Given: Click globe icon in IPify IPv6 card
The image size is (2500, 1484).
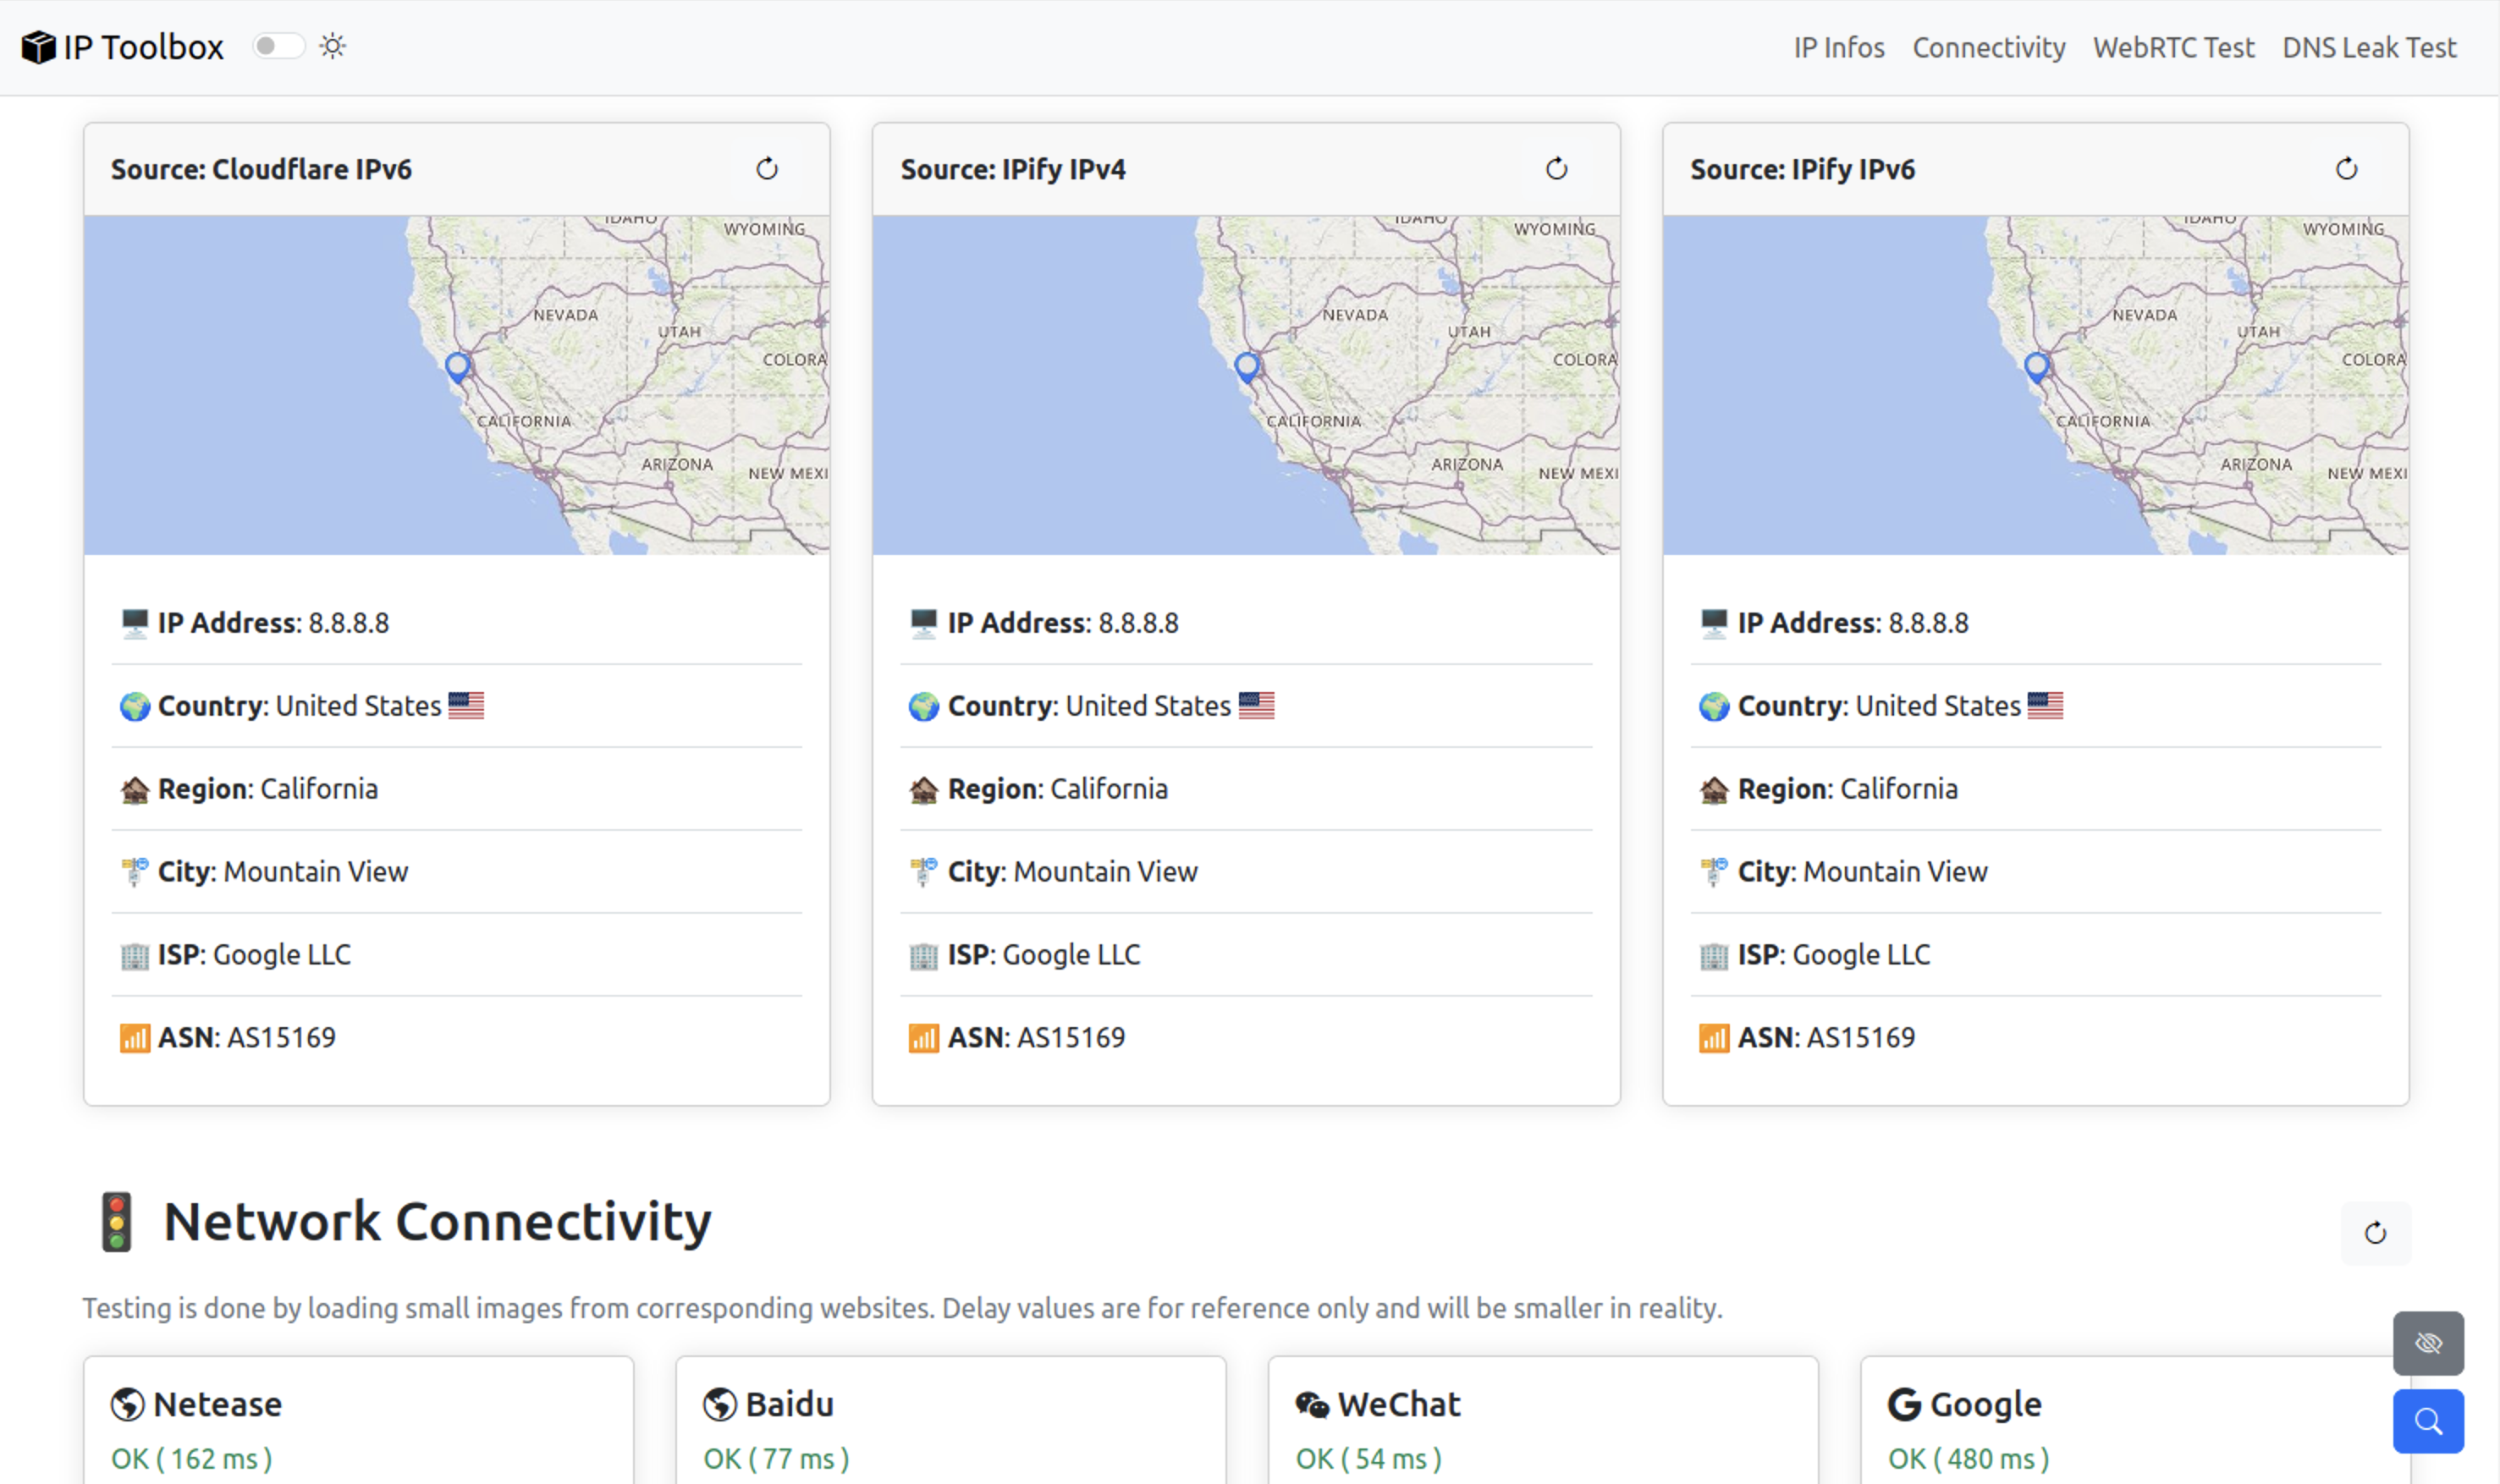Looking at the screenshot, I should pyautogui.click(x=1714, y=706).
